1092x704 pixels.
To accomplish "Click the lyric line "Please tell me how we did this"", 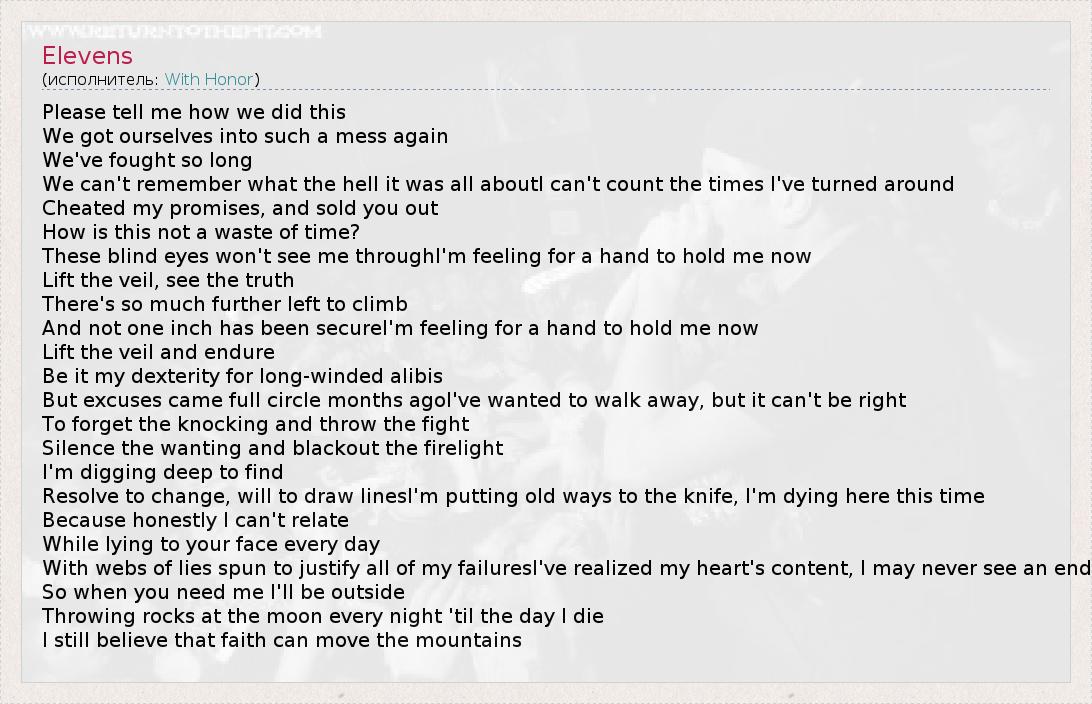I will 194,112.
